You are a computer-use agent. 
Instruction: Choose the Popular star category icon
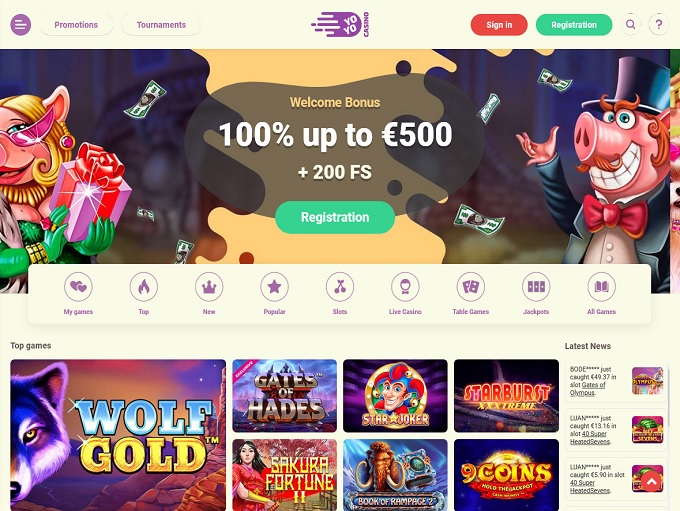click(275, 286)
